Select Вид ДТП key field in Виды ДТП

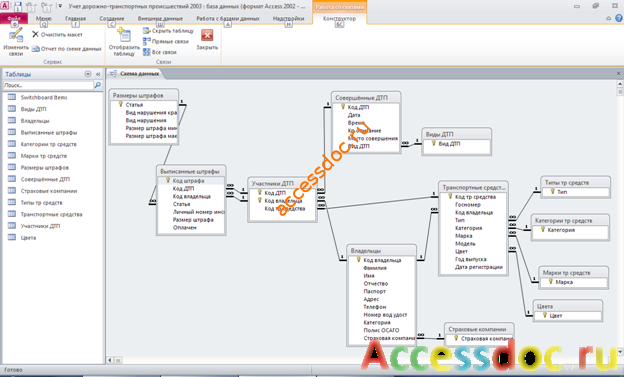(x=449, y=144)
